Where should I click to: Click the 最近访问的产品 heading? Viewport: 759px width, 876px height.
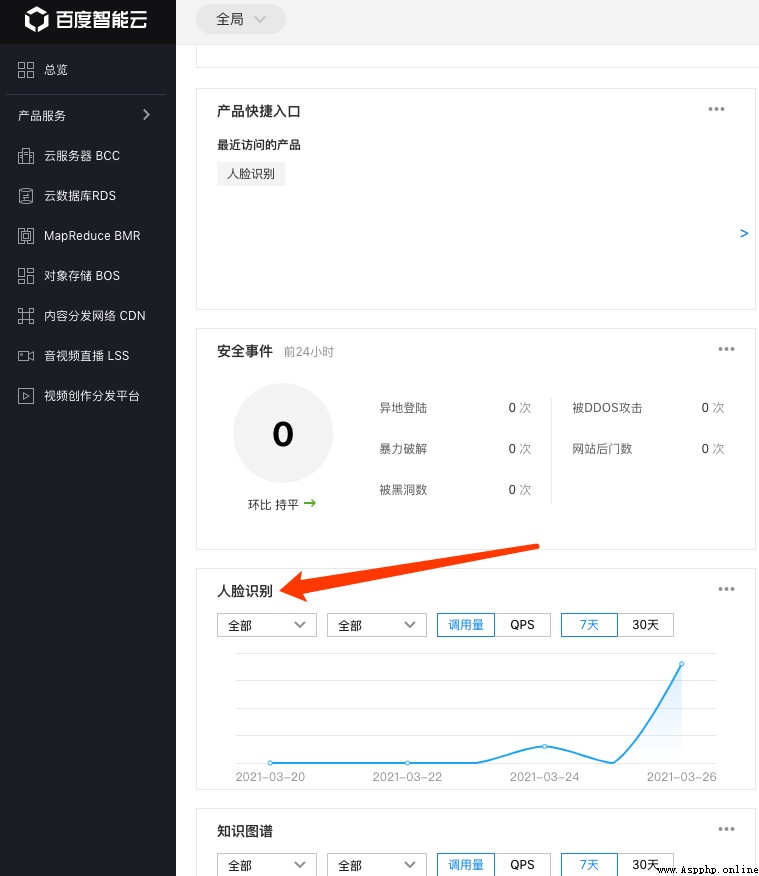259,145
